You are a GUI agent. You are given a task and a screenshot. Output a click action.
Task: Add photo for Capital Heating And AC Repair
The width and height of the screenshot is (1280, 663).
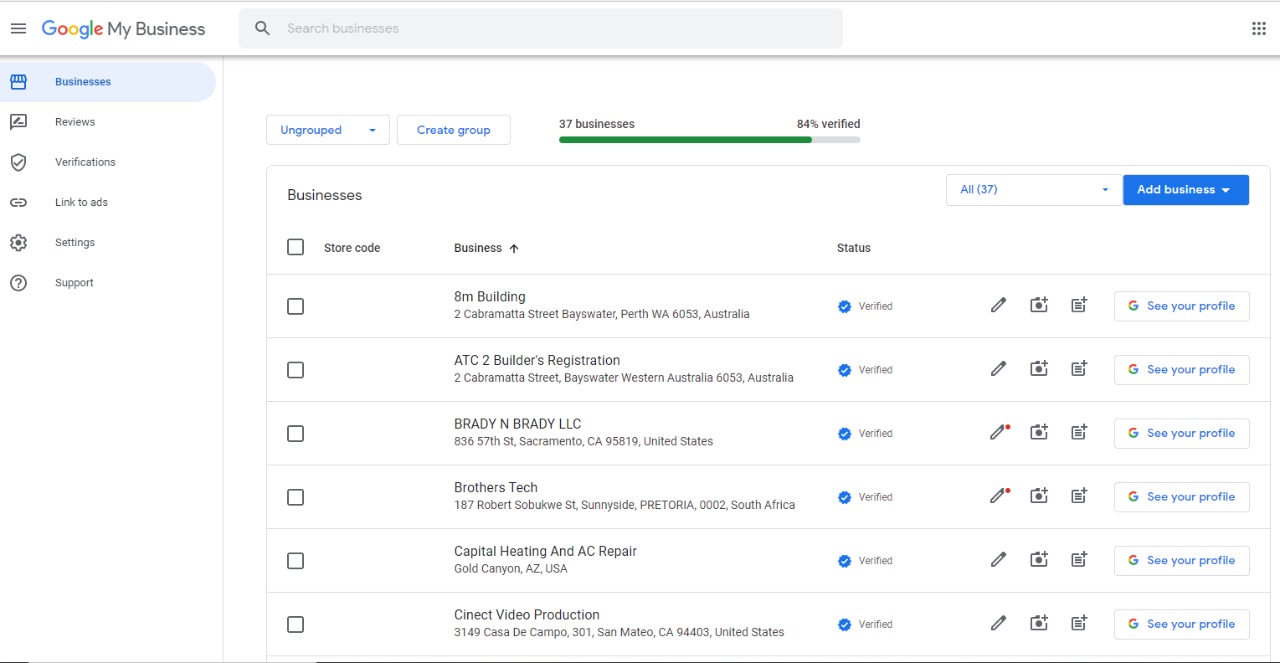(x=1039, y=560)
